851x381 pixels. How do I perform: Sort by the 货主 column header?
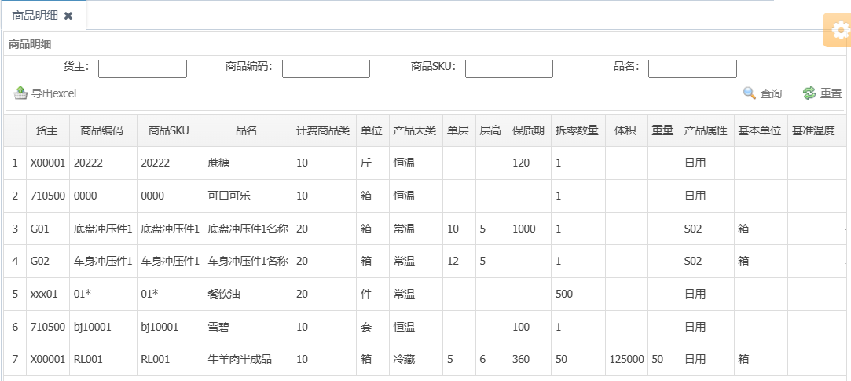48,131
